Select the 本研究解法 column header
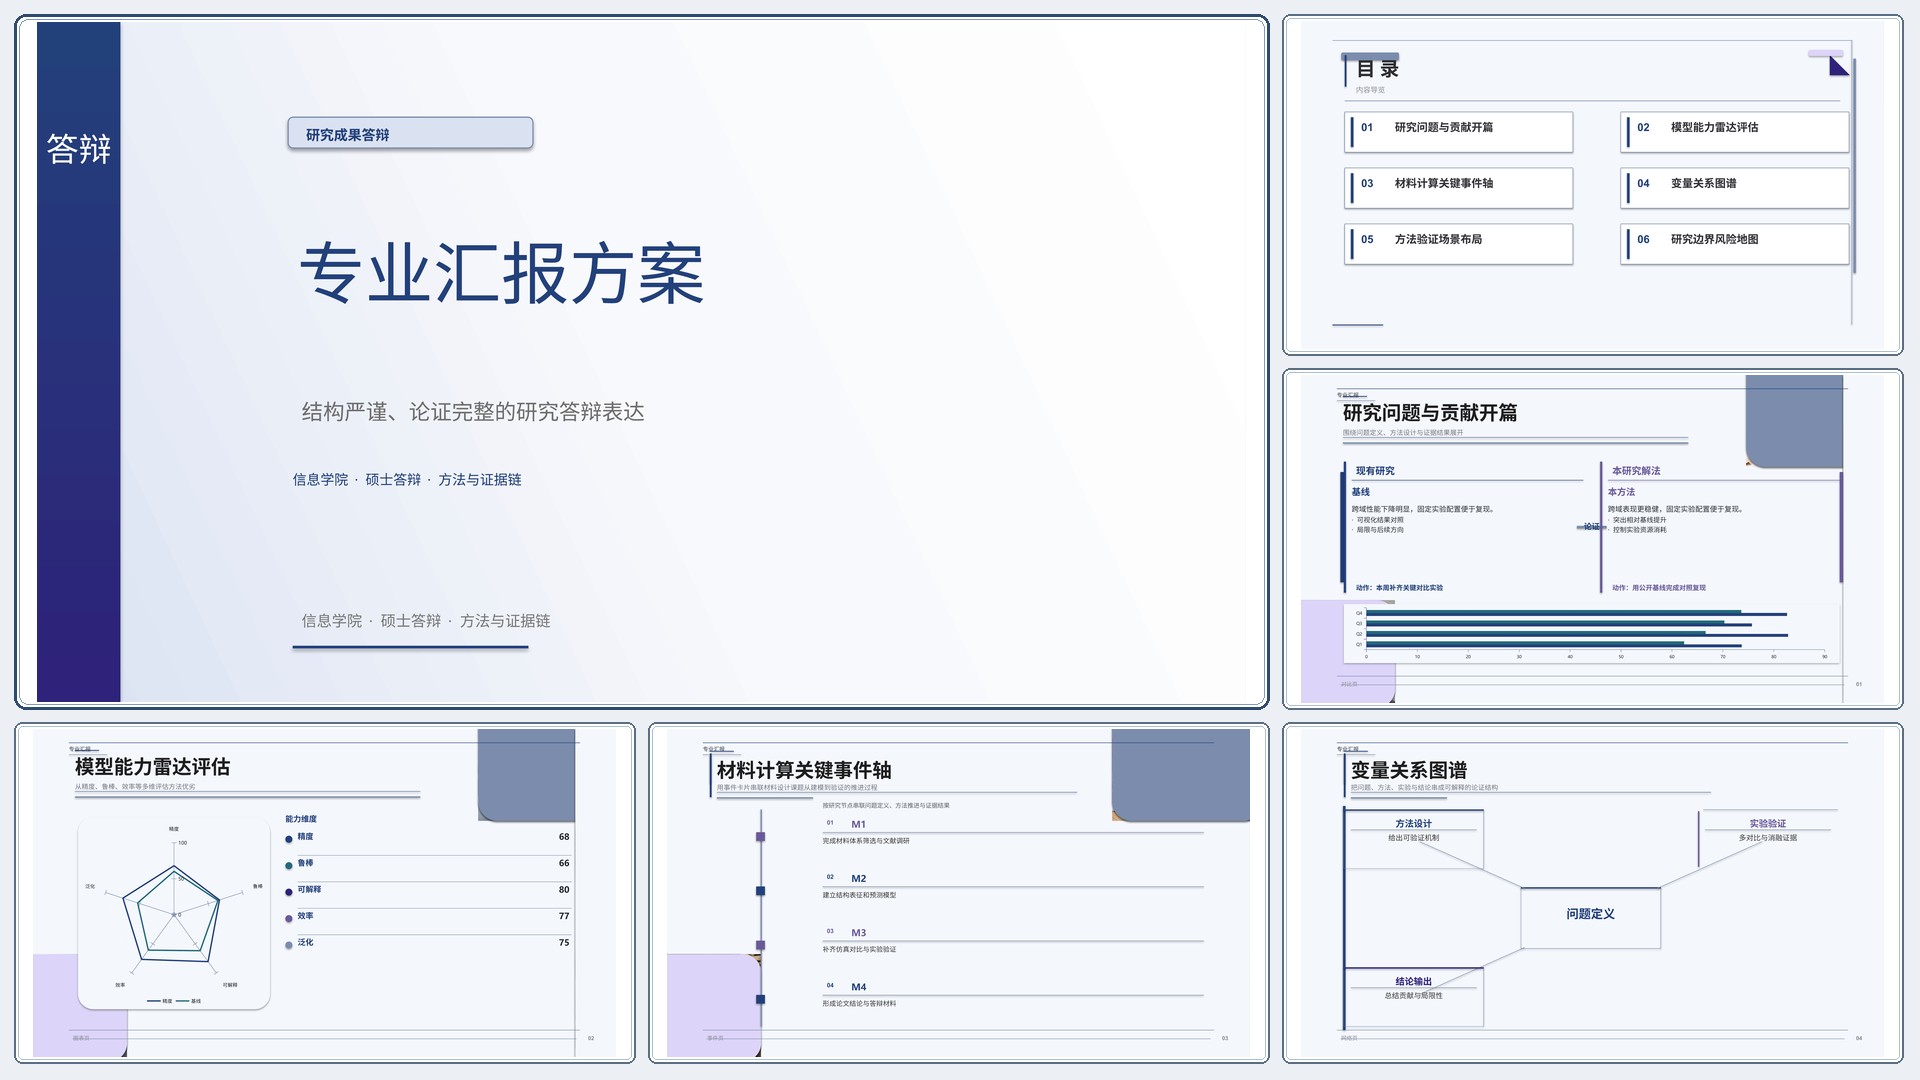 click(1636, 471)
